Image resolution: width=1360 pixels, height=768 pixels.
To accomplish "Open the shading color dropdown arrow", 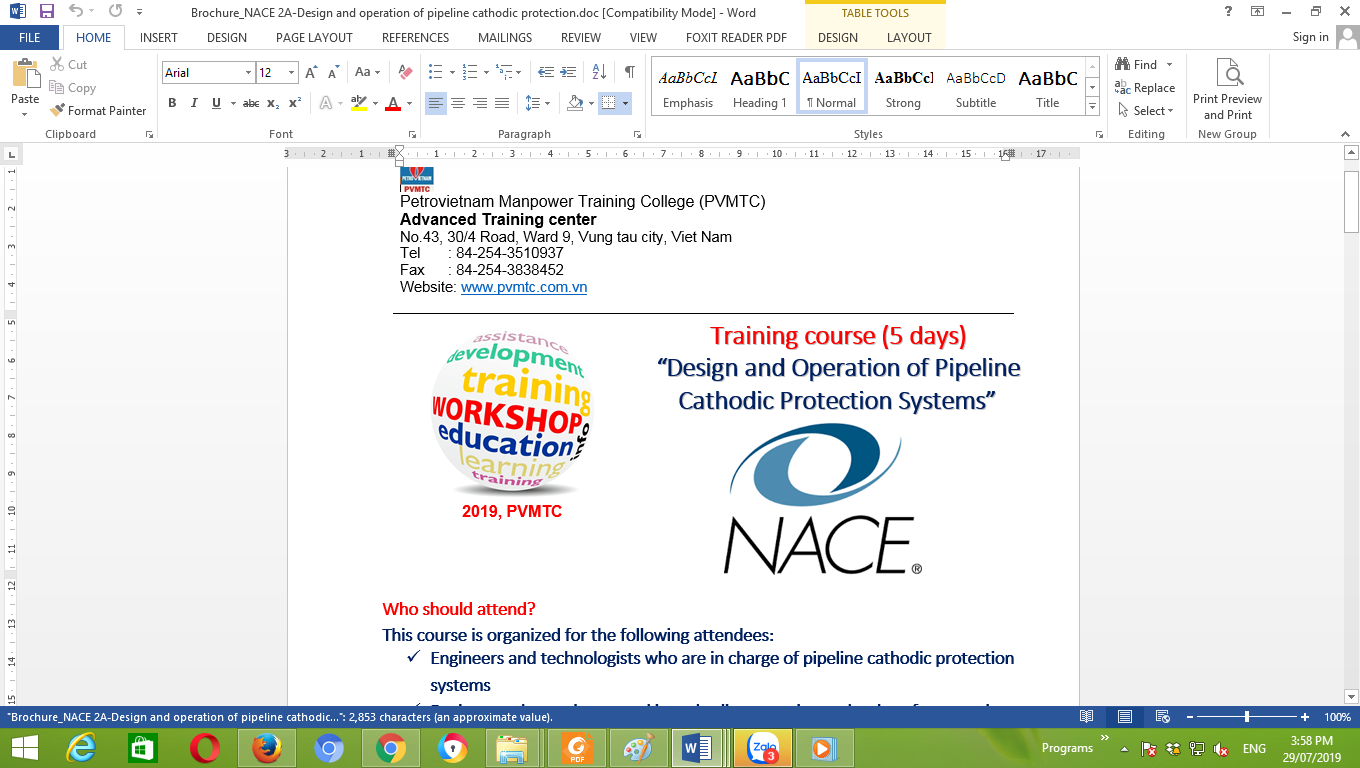I will [589, 103].
